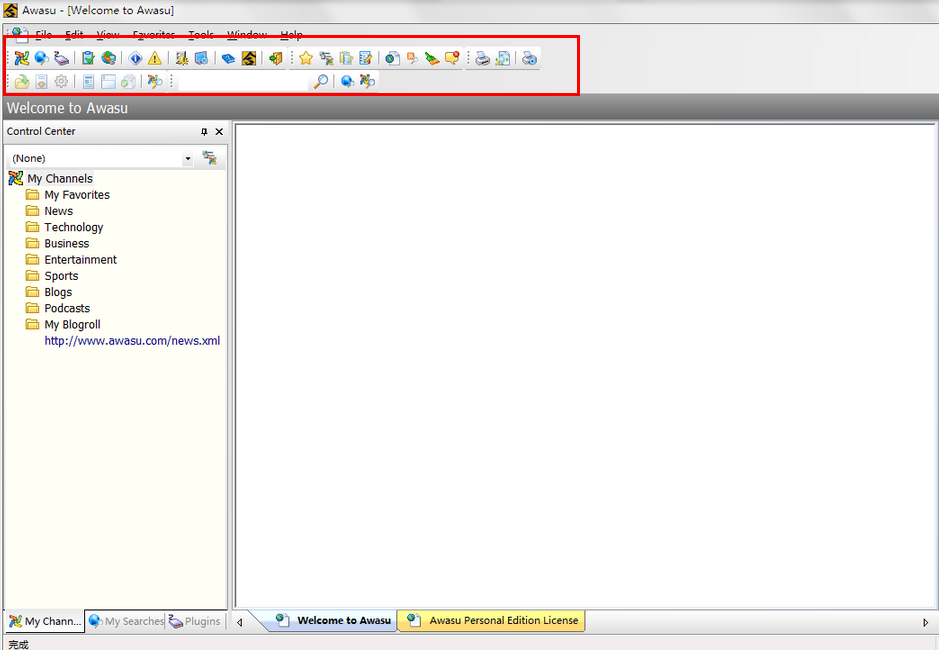
Task: Close the Control Center panel
Action: [219, 132]
